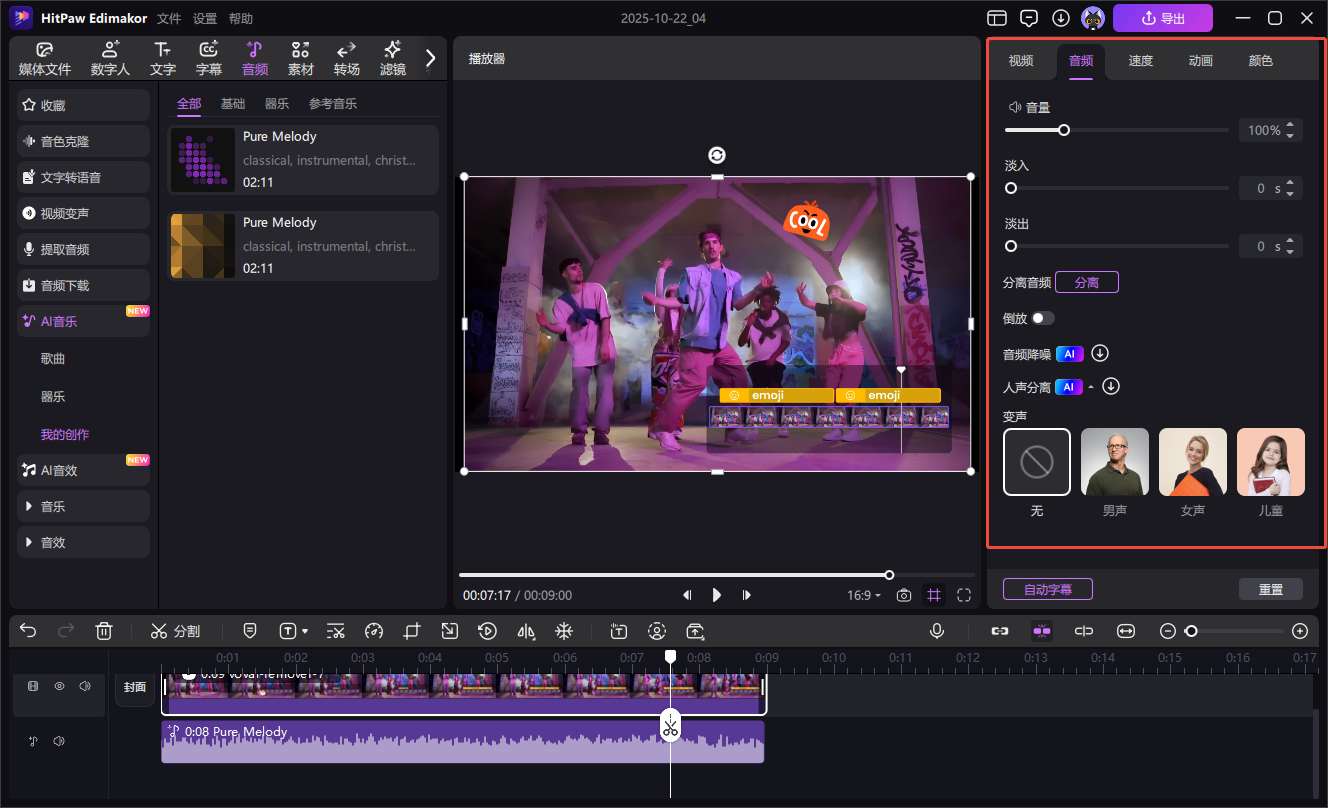Screen dimensions: 1328x808
Task: Click the delete (trash) icon above the timeline
Action: (x=104, y=630)
